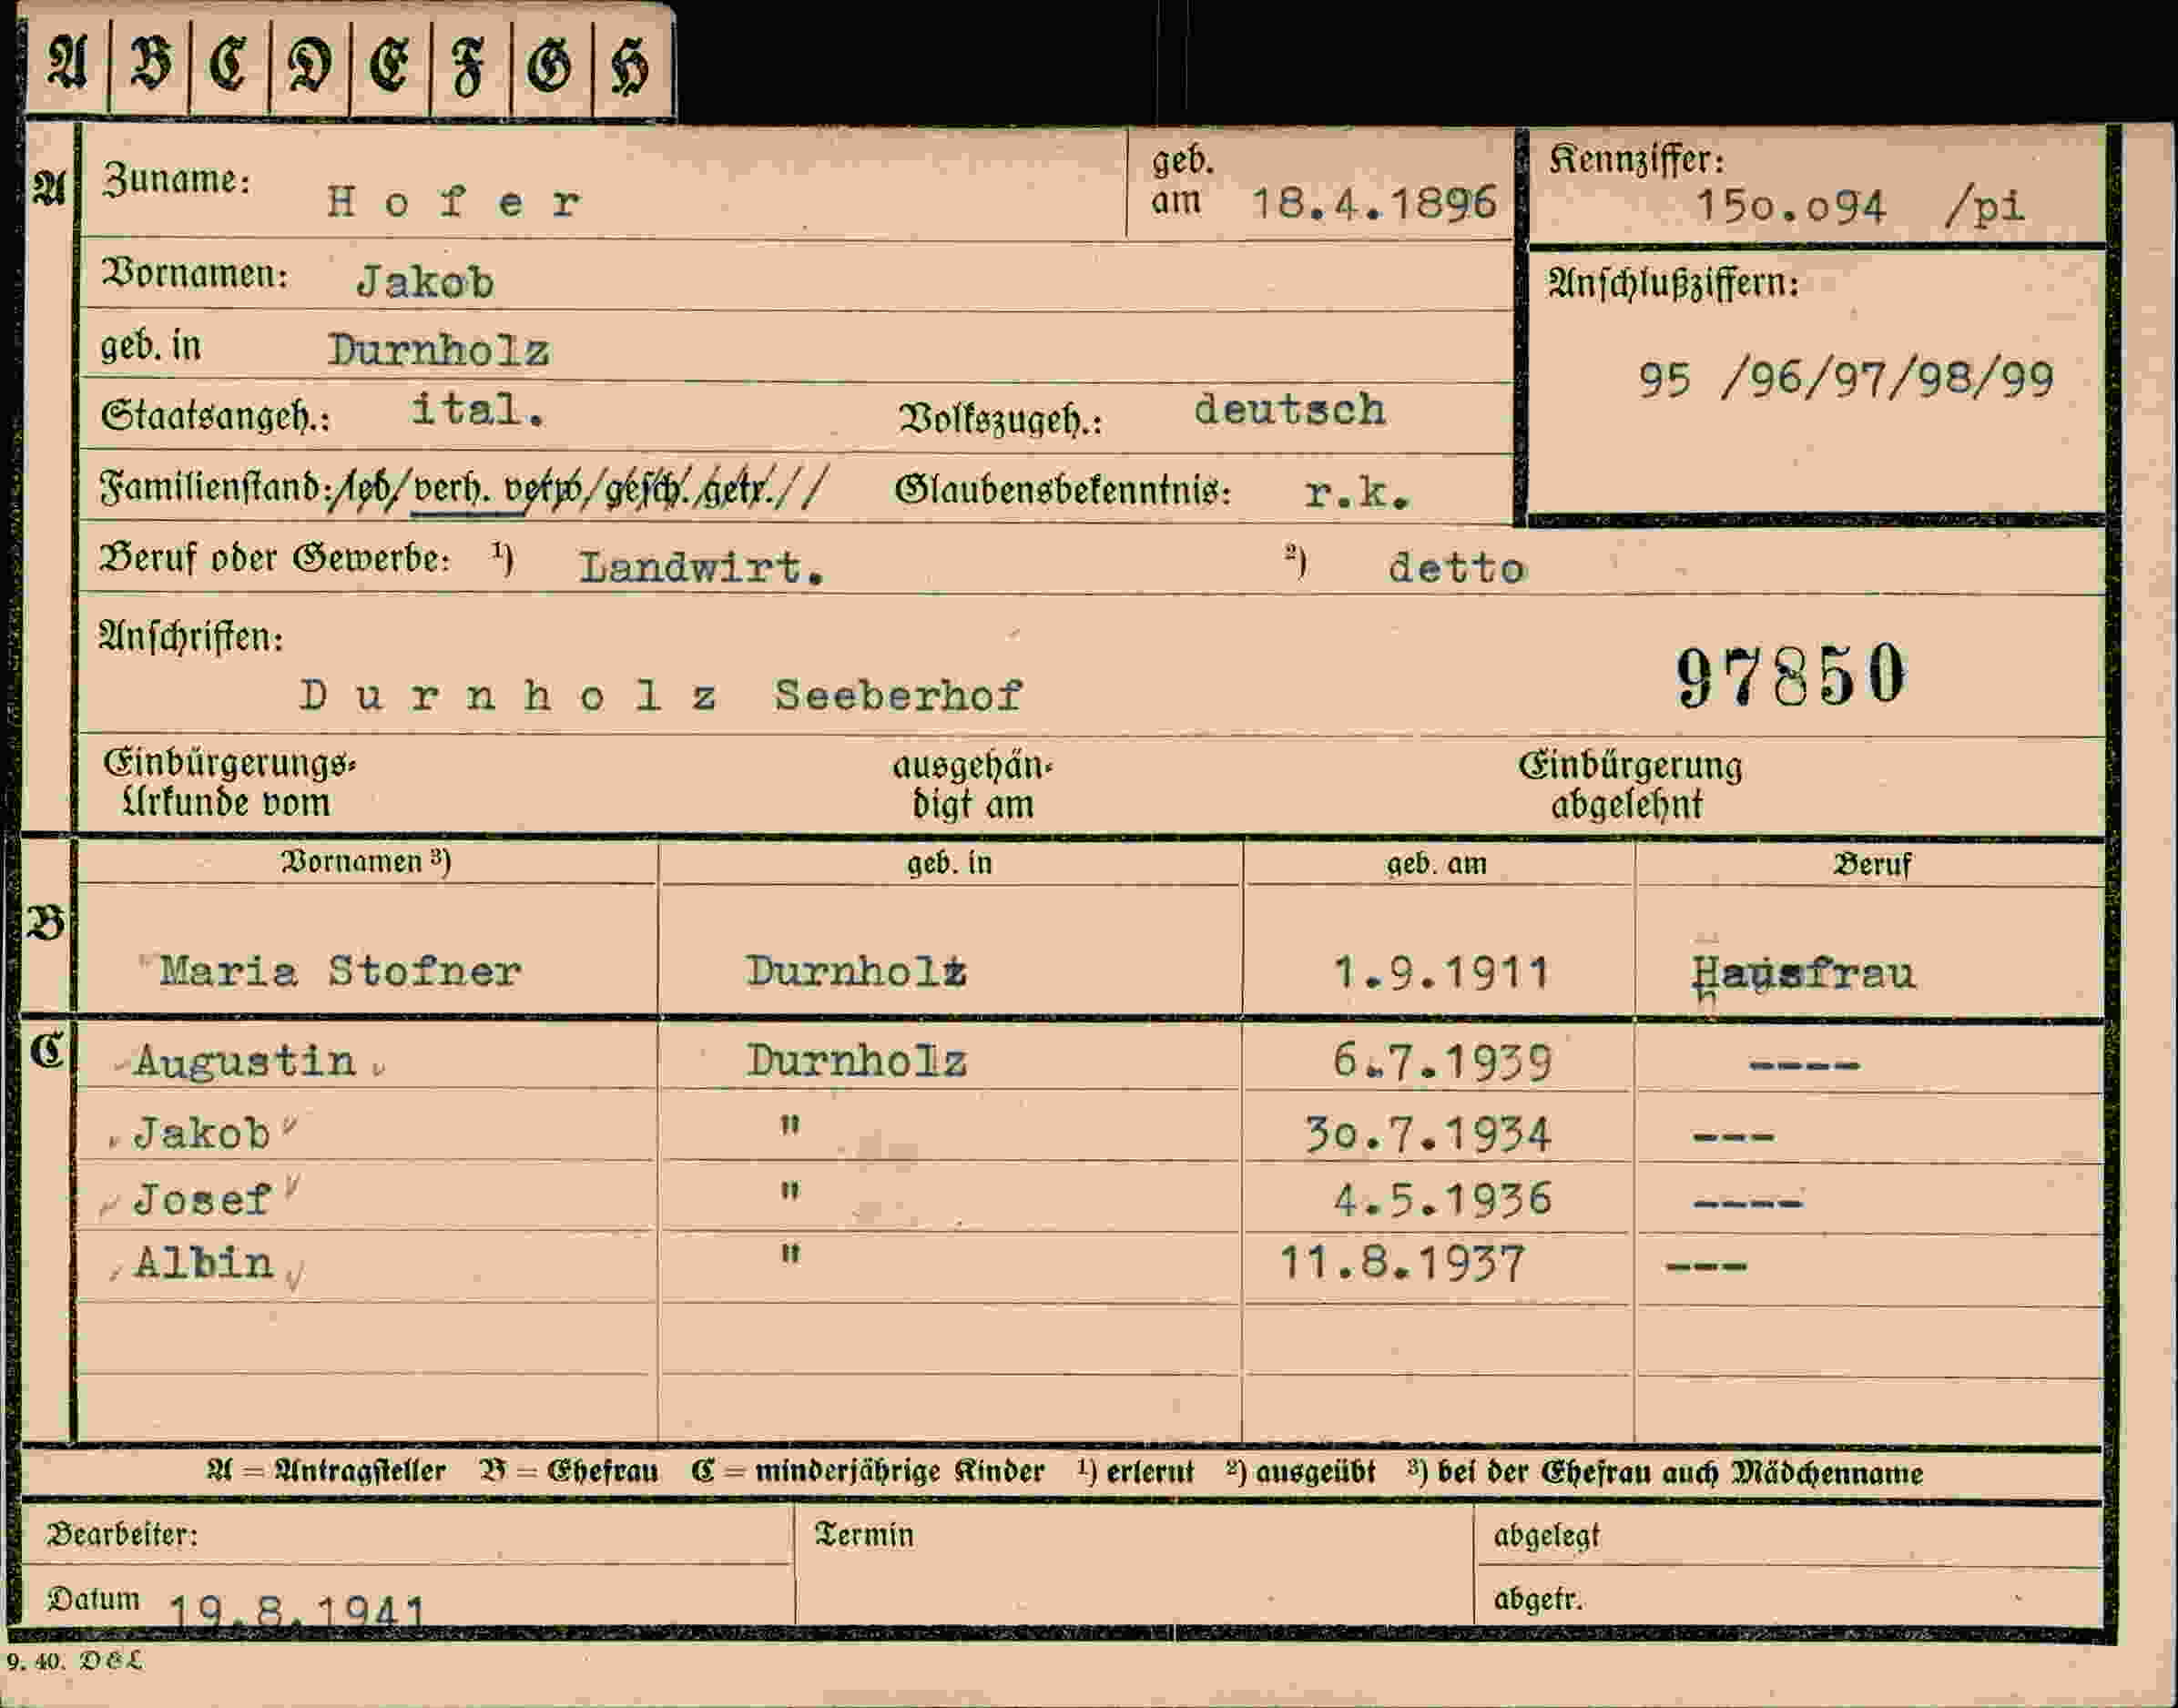Click the ethnicity value 'deutsch'
This screenshot has width=2178, height=1708.
pos(1290,410)
